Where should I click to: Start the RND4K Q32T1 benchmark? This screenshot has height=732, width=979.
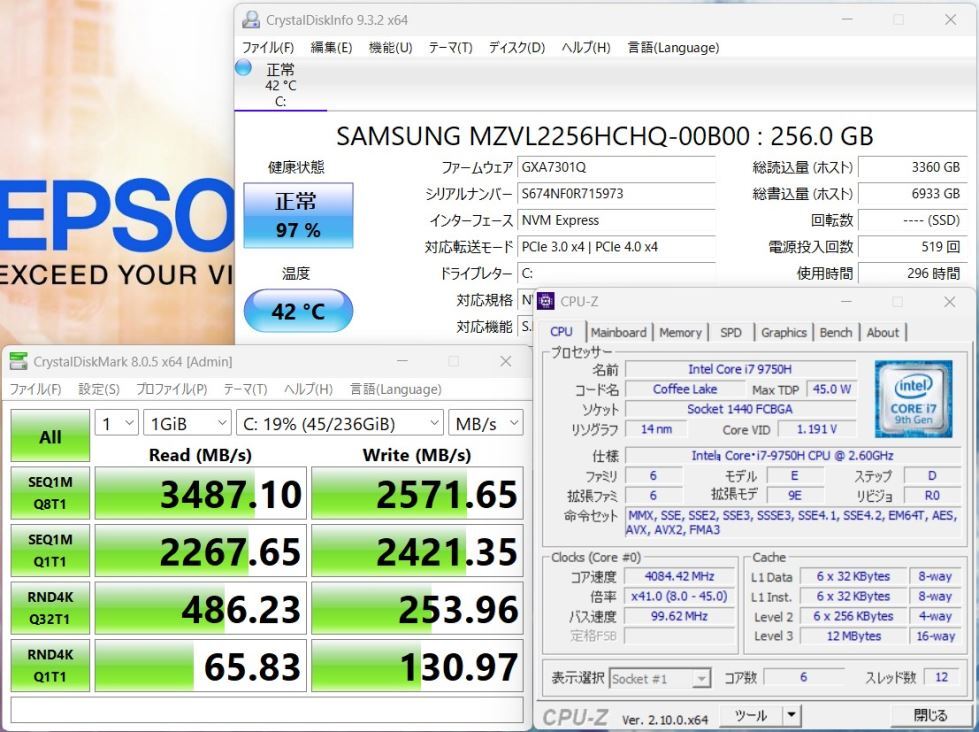pos(50,608)
